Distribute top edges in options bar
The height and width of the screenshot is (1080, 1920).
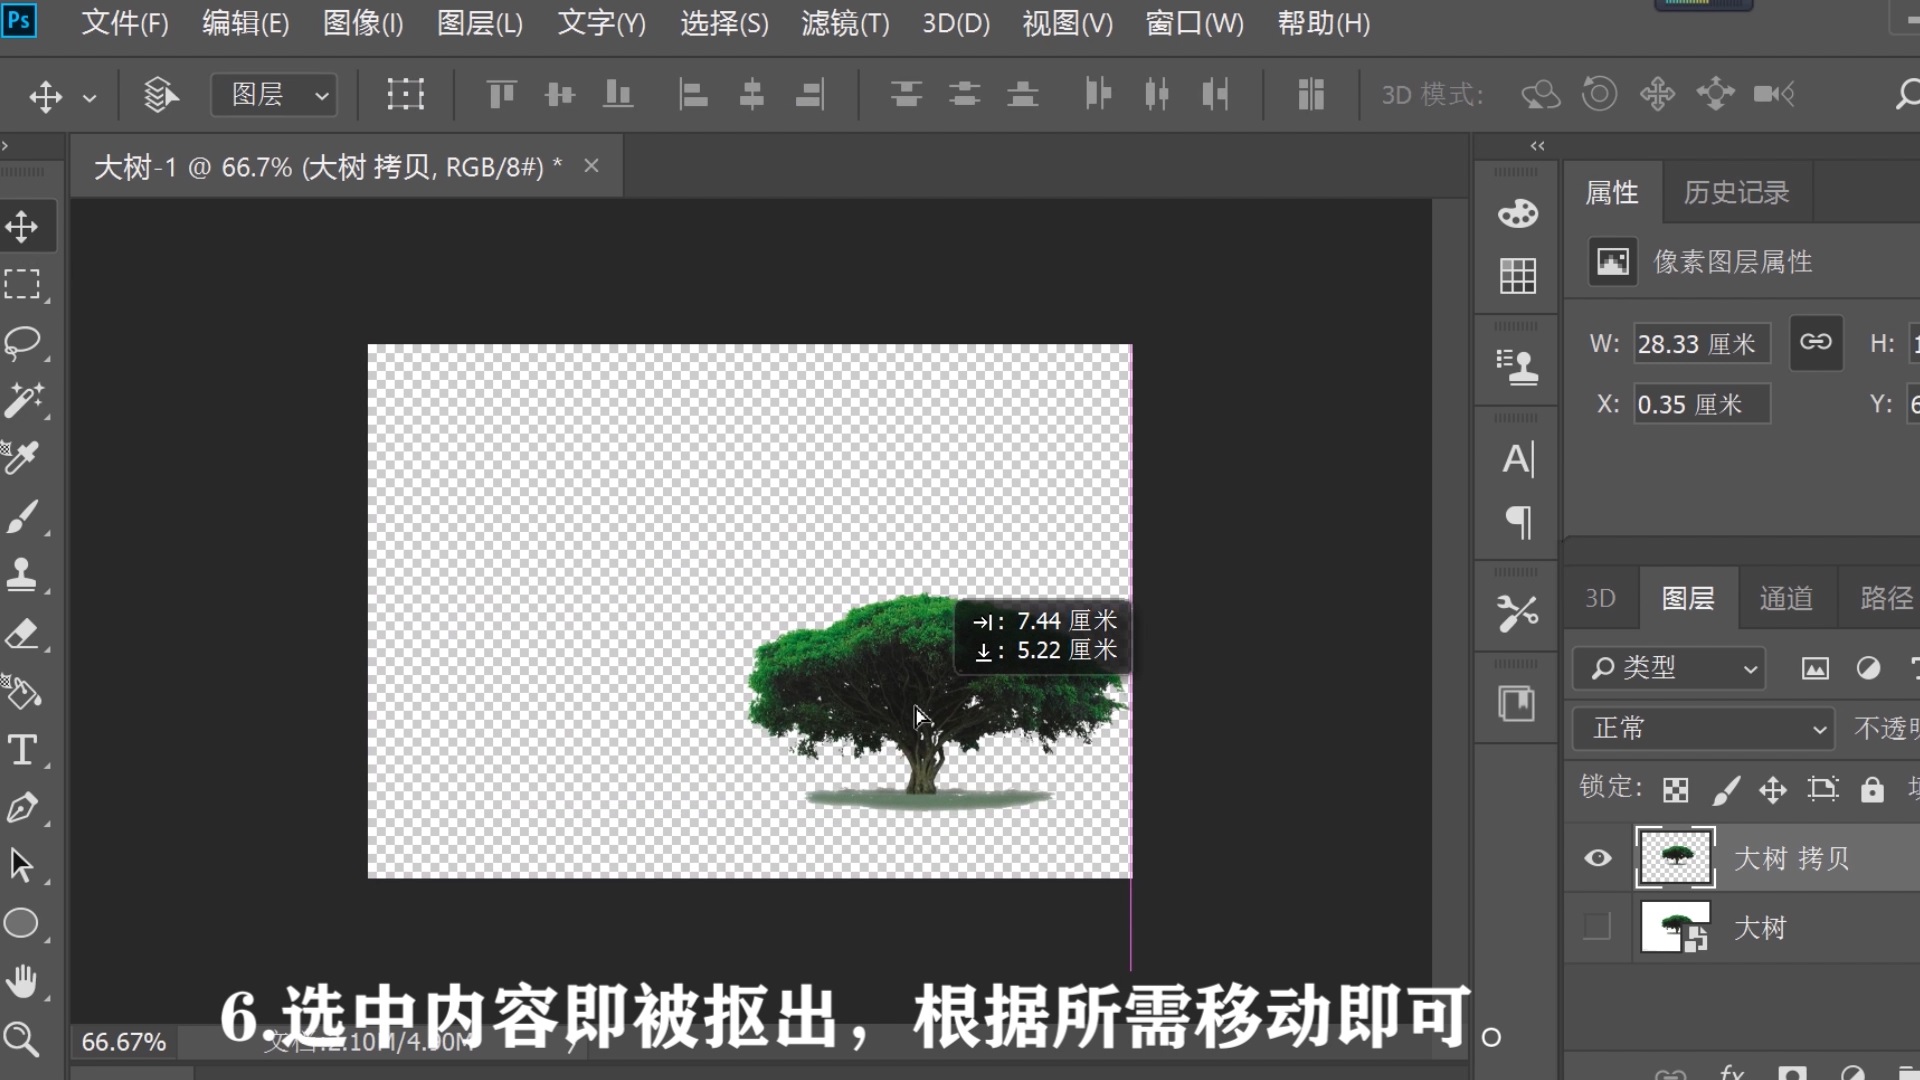pos(906,95)
